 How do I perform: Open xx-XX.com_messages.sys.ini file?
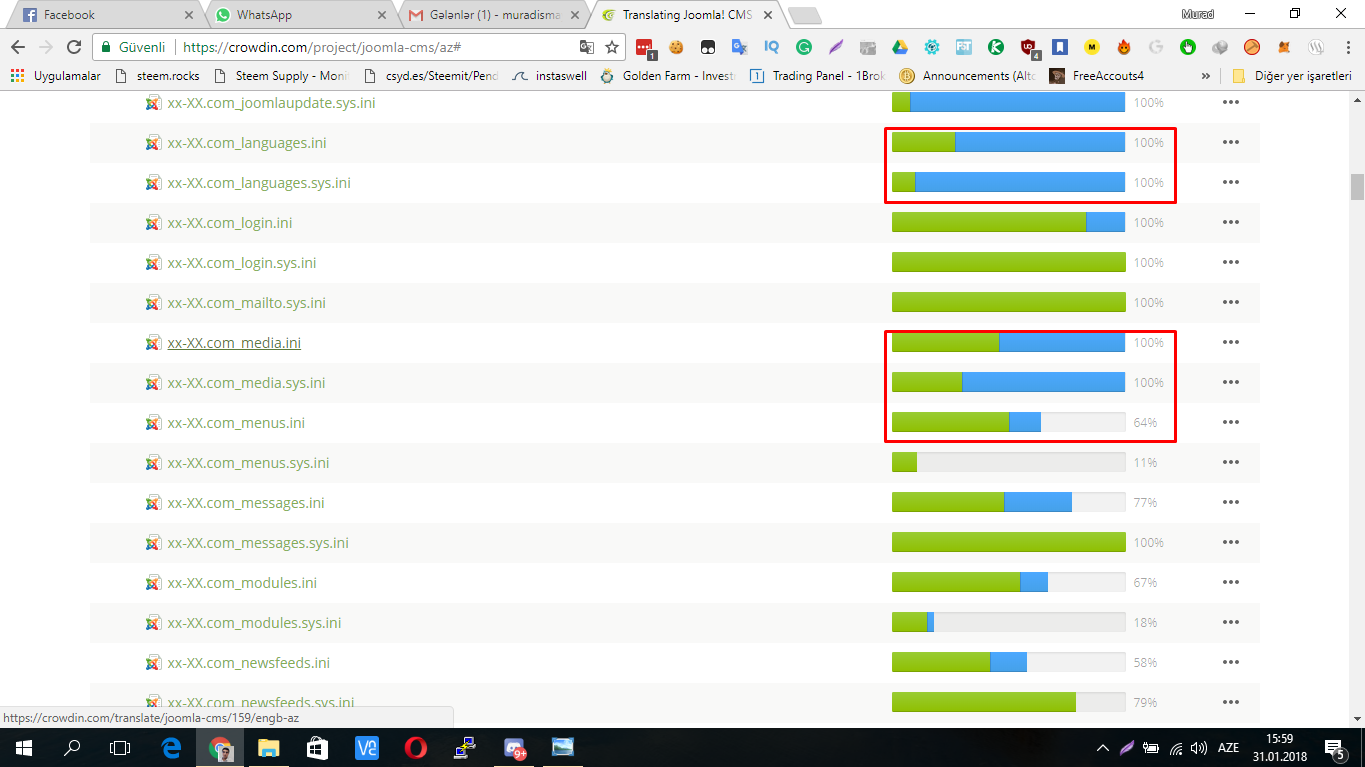(258, 543)
